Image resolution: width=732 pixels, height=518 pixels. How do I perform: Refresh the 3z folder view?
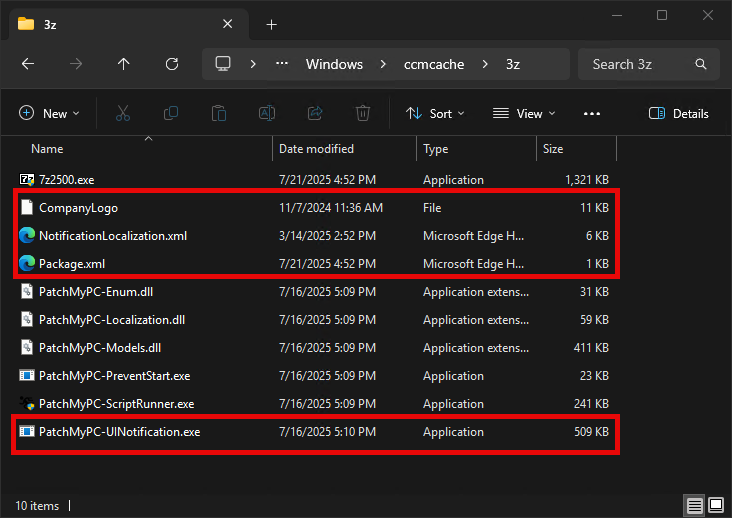coord(172,64)
